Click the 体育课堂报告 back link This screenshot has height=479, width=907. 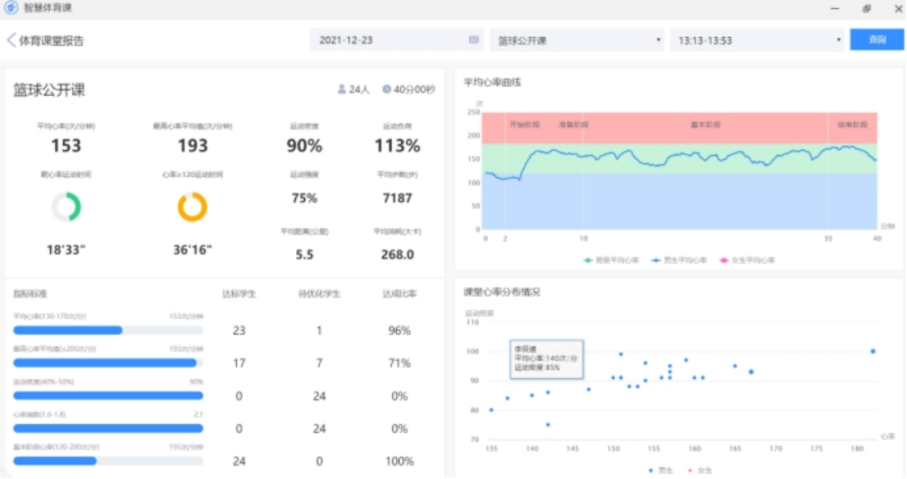point(51,41)
